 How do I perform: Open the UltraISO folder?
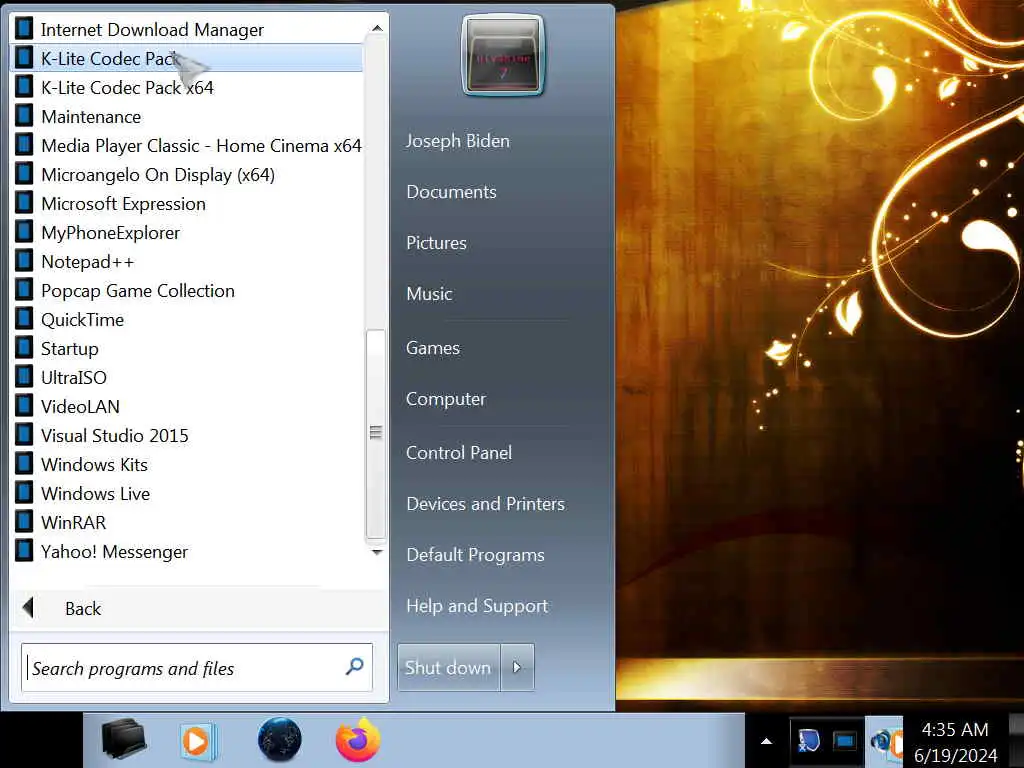point(187,377)
